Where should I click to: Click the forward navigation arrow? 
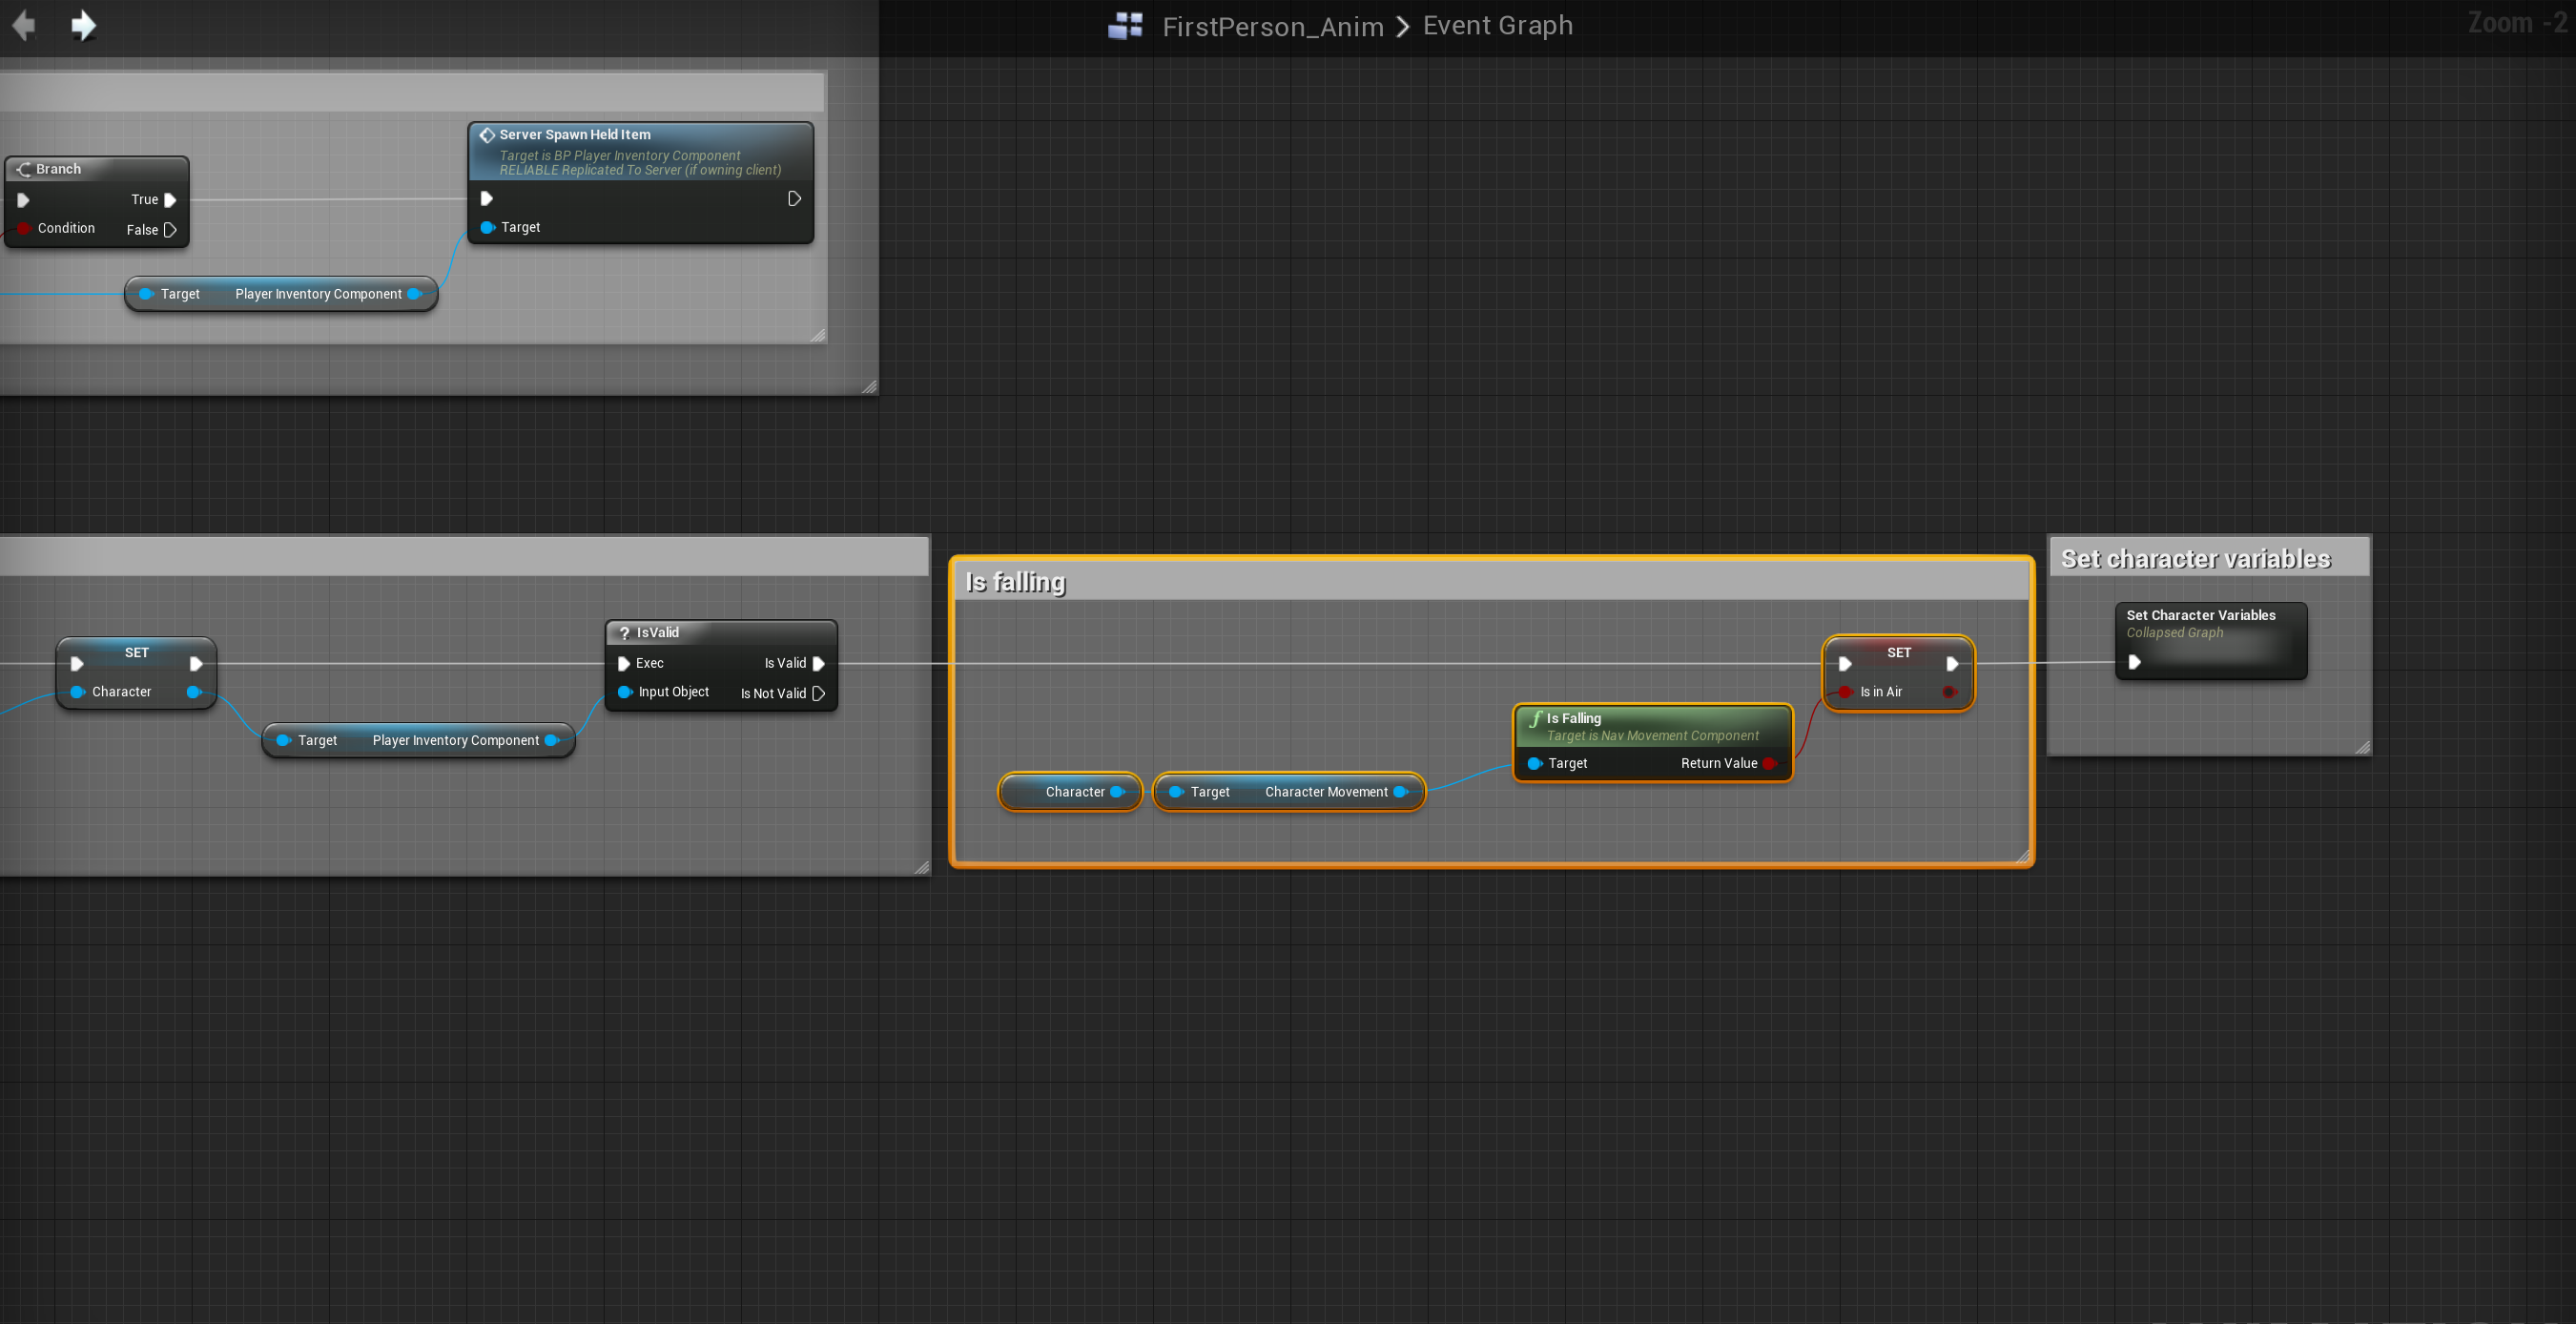point(83,25)
